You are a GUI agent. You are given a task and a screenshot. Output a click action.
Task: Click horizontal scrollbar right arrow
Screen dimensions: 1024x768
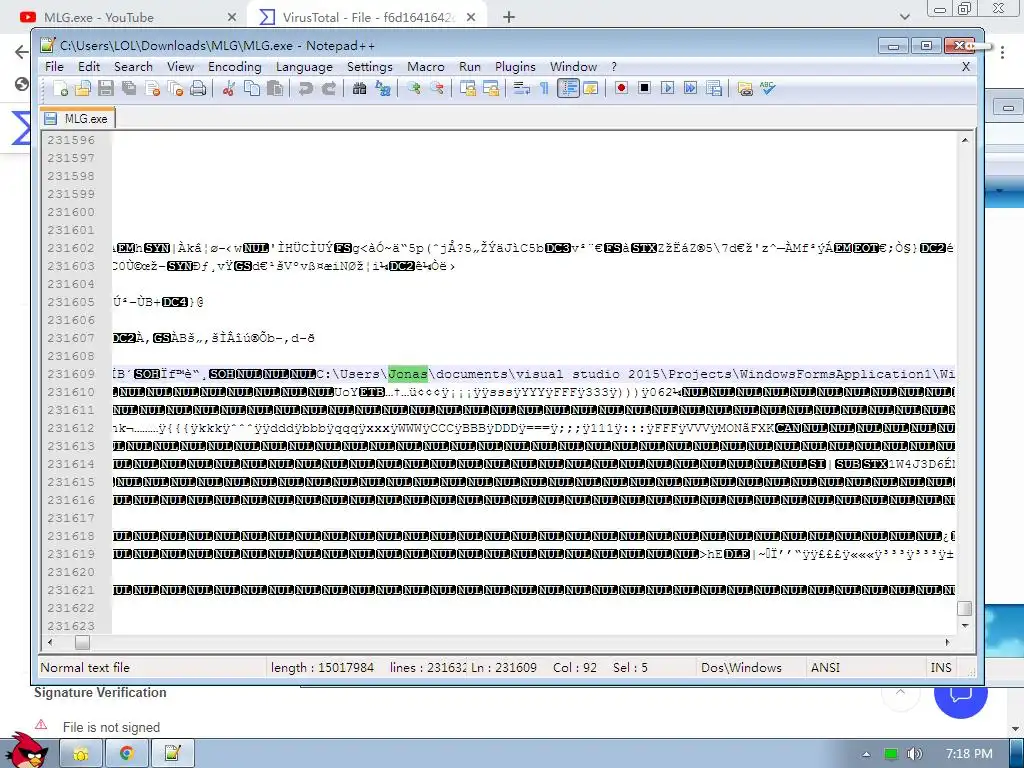pos(947,642)
